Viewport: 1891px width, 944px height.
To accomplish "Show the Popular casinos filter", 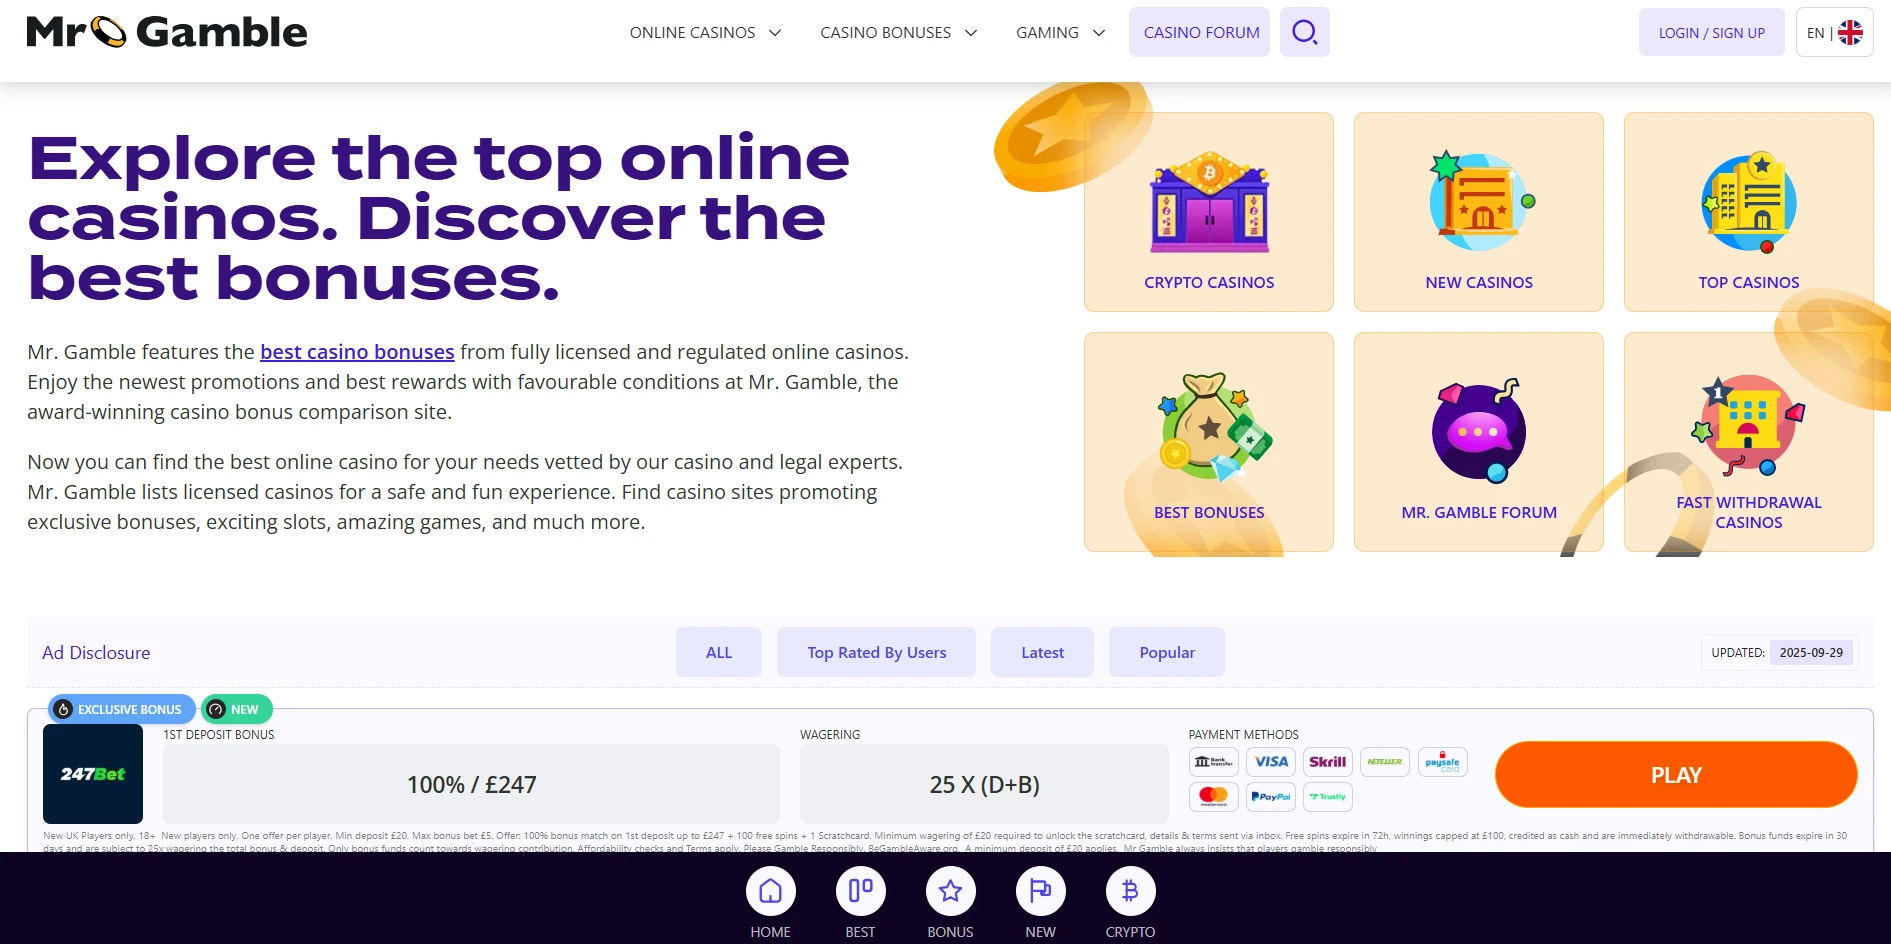I will click(1167, 652).
